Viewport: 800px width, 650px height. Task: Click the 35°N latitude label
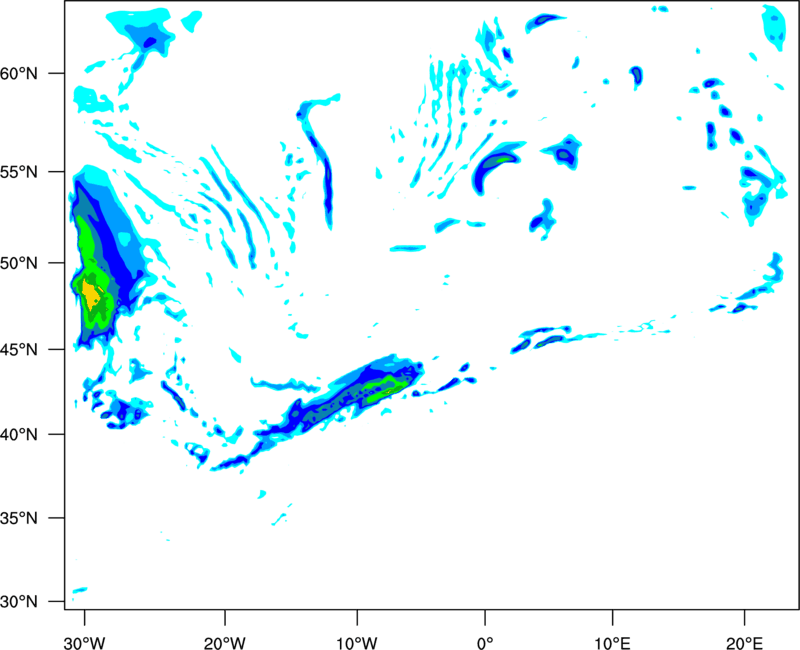[x=19, y=518]
